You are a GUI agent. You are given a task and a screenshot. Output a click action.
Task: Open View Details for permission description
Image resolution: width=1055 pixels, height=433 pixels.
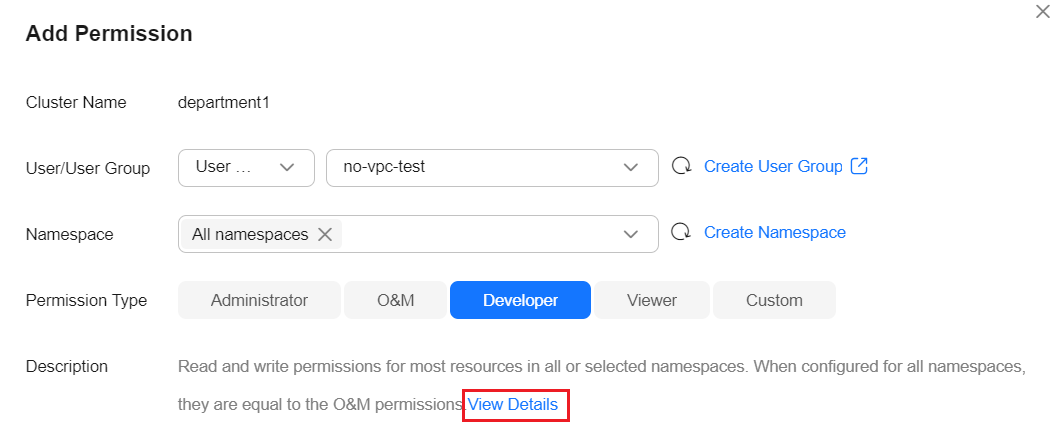click(513, 405)
